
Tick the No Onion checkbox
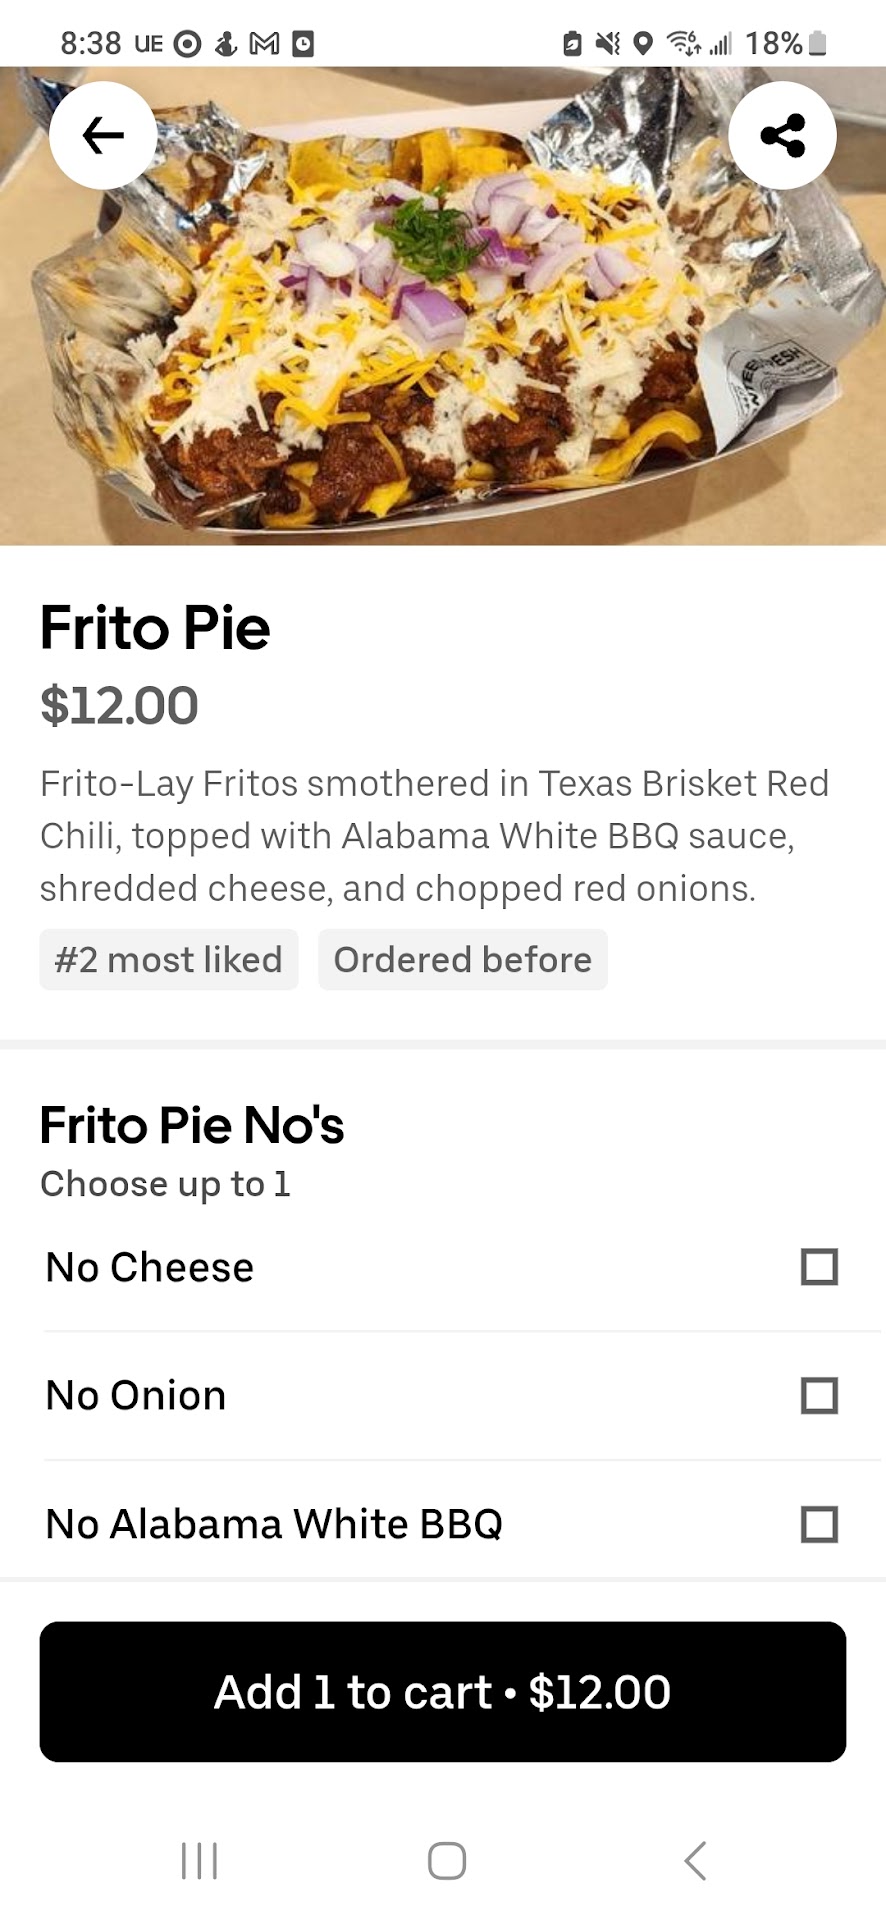pyautogui.click(x=819, y=1395)
